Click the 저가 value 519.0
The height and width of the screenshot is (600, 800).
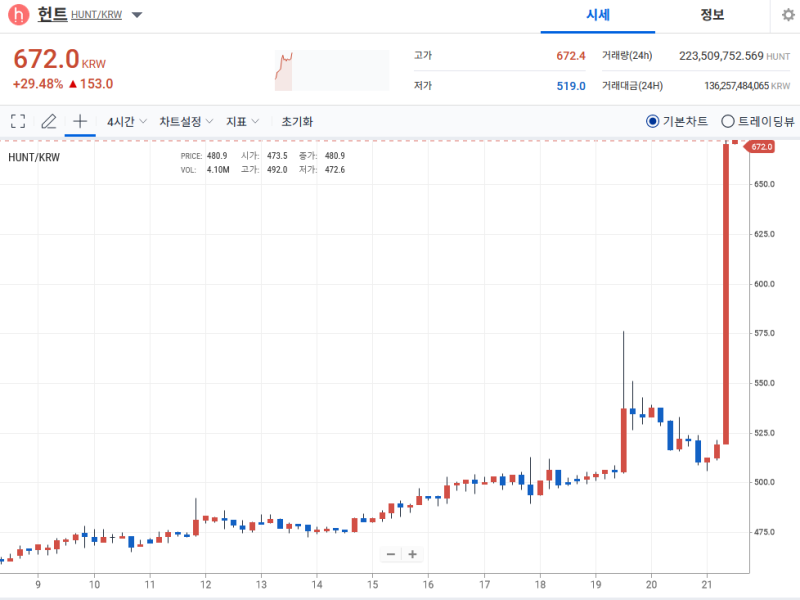point(571,86)
